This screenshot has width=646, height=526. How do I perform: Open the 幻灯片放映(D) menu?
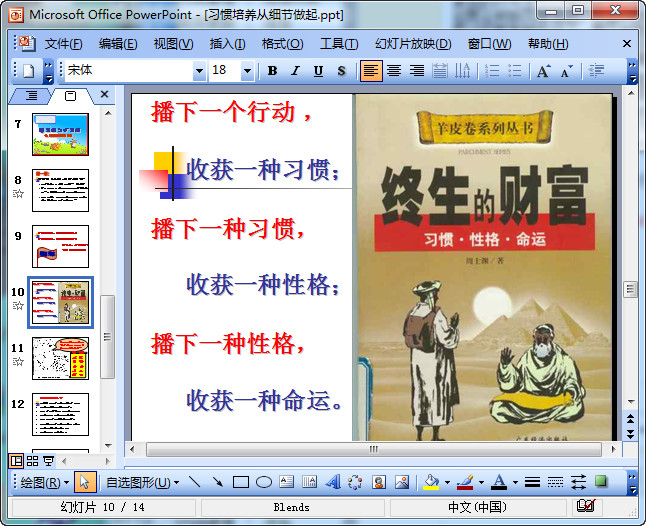click(x=413, y=44)
